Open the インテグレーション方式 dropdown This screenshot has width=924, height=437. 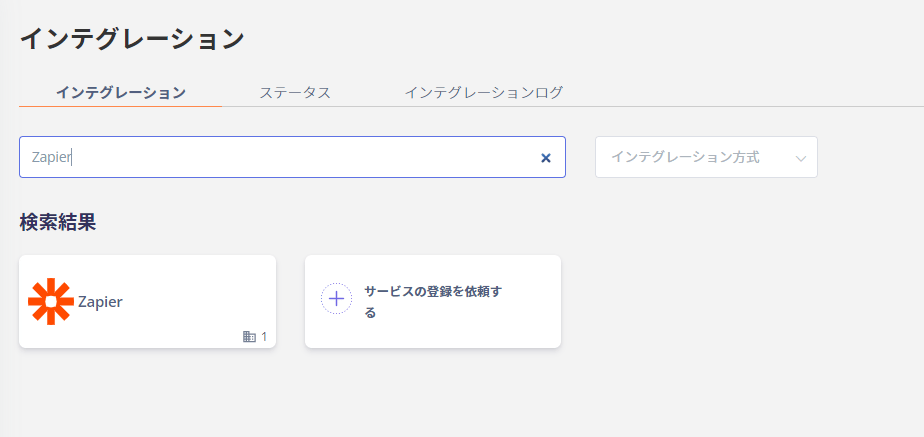click(x=706, y=157)
